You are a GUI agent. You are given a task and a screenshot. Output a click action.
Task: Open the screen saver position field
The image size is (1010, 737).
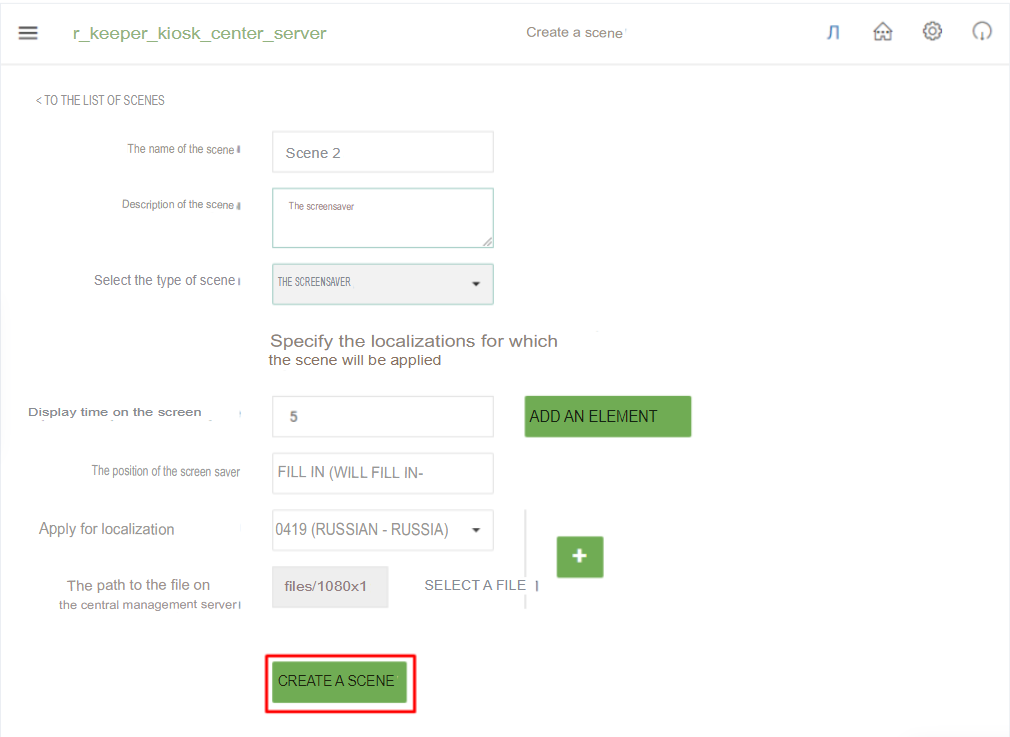point(382,472)
